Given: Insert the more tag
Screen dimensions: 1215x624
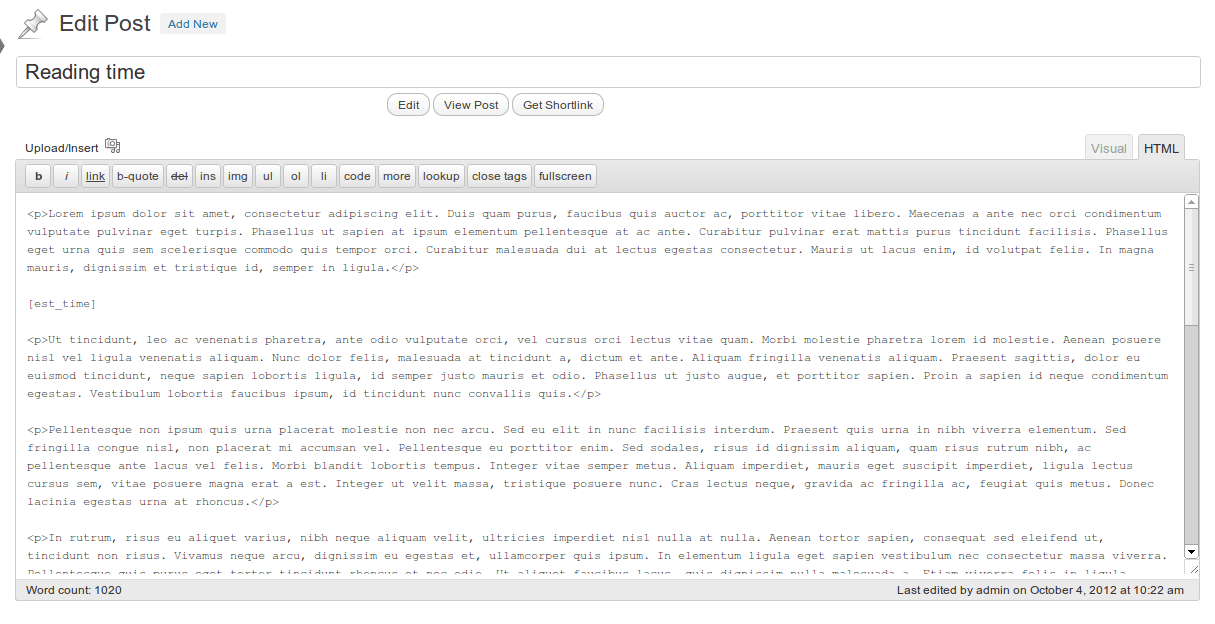Looking at the screenshot, I should pyautogui.click(x=397, y=176).
